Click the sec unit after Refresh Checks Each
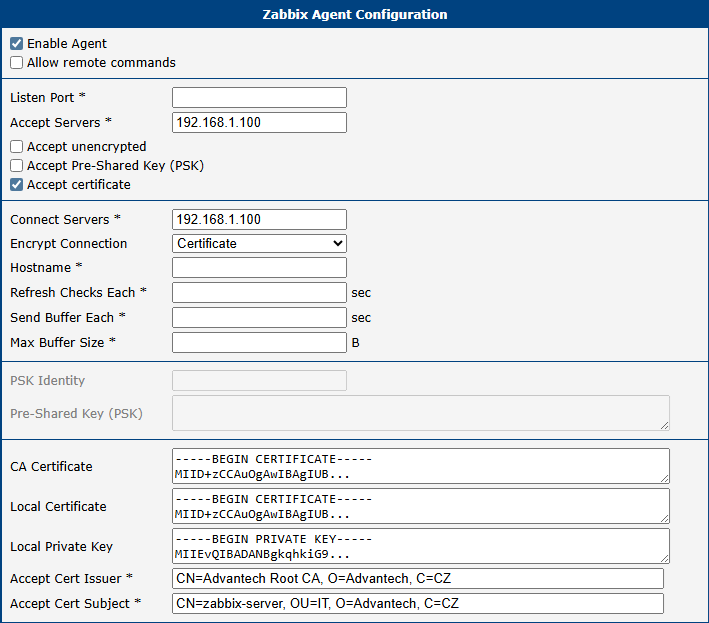The image size is (709, 623). point(361,293)
